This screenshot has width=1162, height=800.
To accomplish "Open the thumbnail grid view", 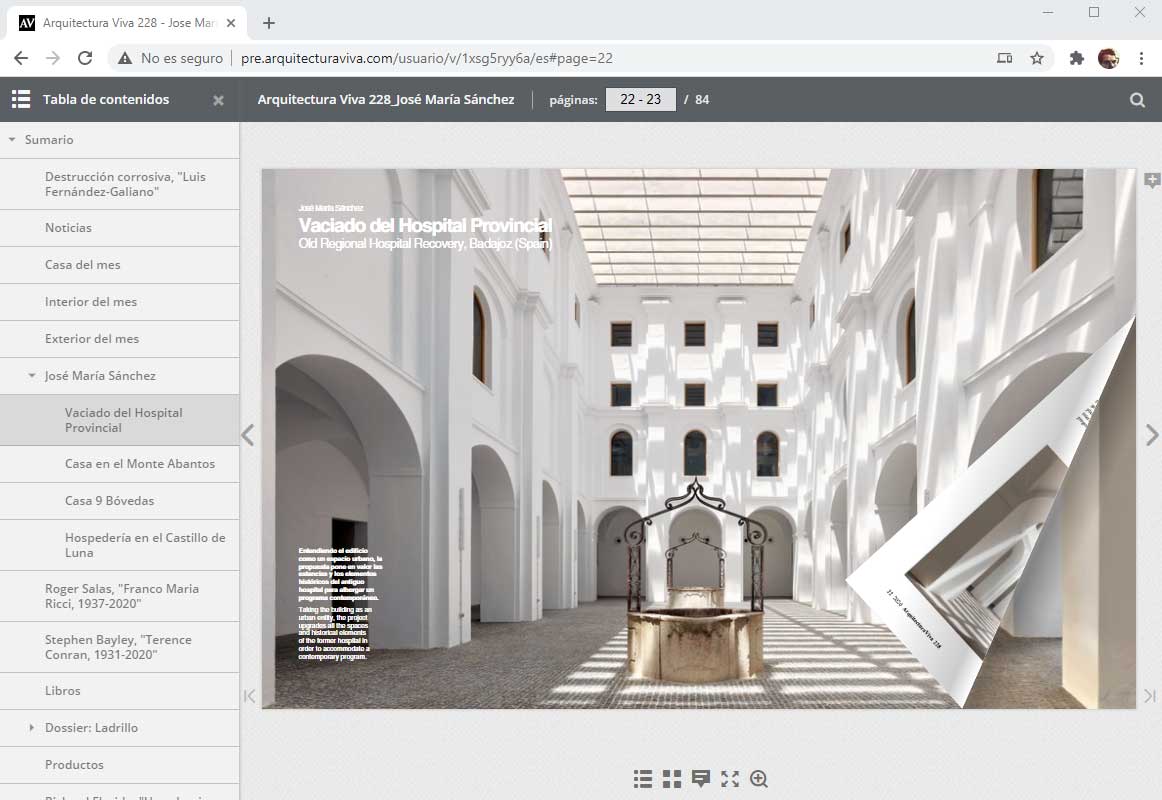I will (x=672, y=779).
